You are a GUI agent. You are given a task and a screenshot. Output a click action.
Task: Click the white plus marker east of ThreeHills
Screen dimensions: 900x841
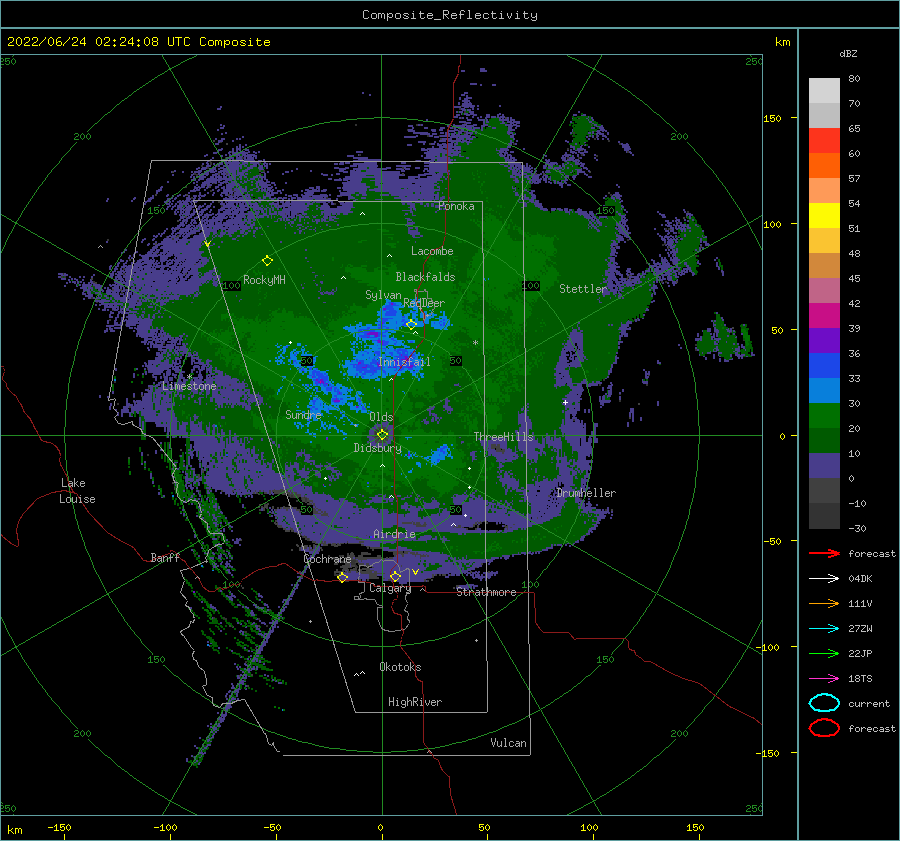click(565, 402)
